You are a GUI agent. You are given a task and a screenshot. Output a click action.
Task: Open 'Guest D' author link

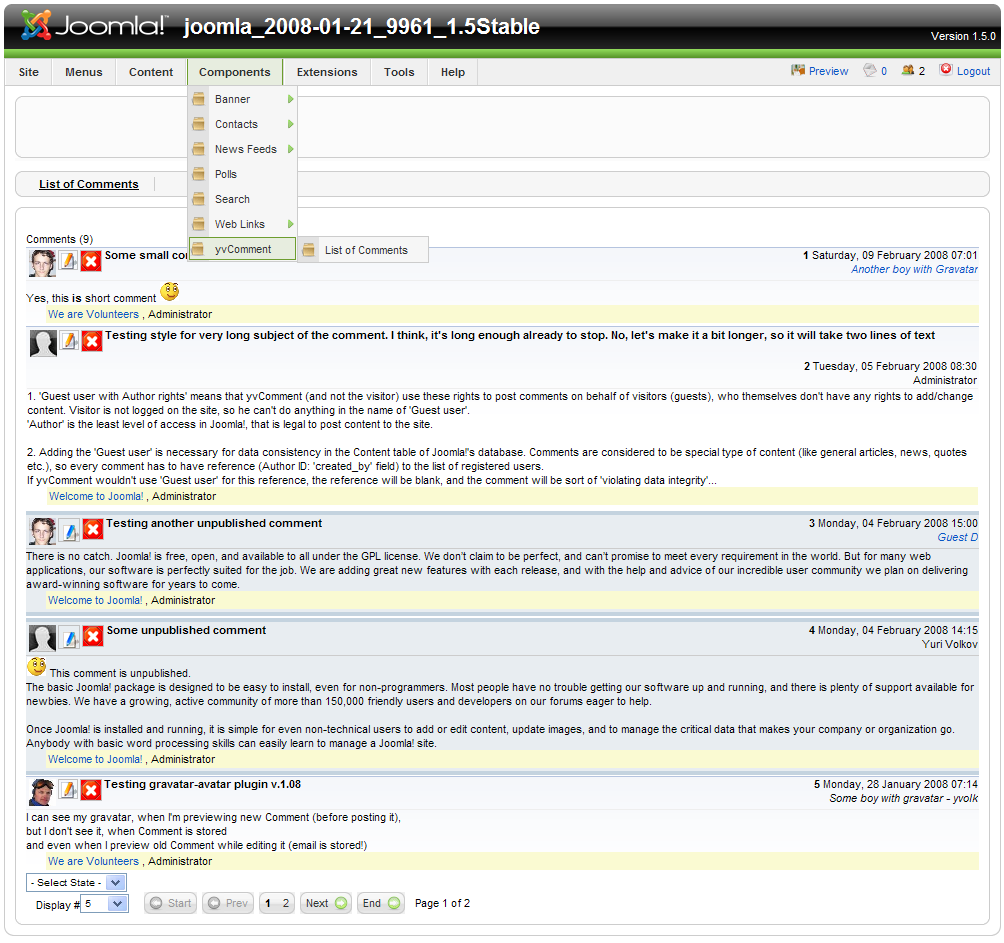click(958, 538)
